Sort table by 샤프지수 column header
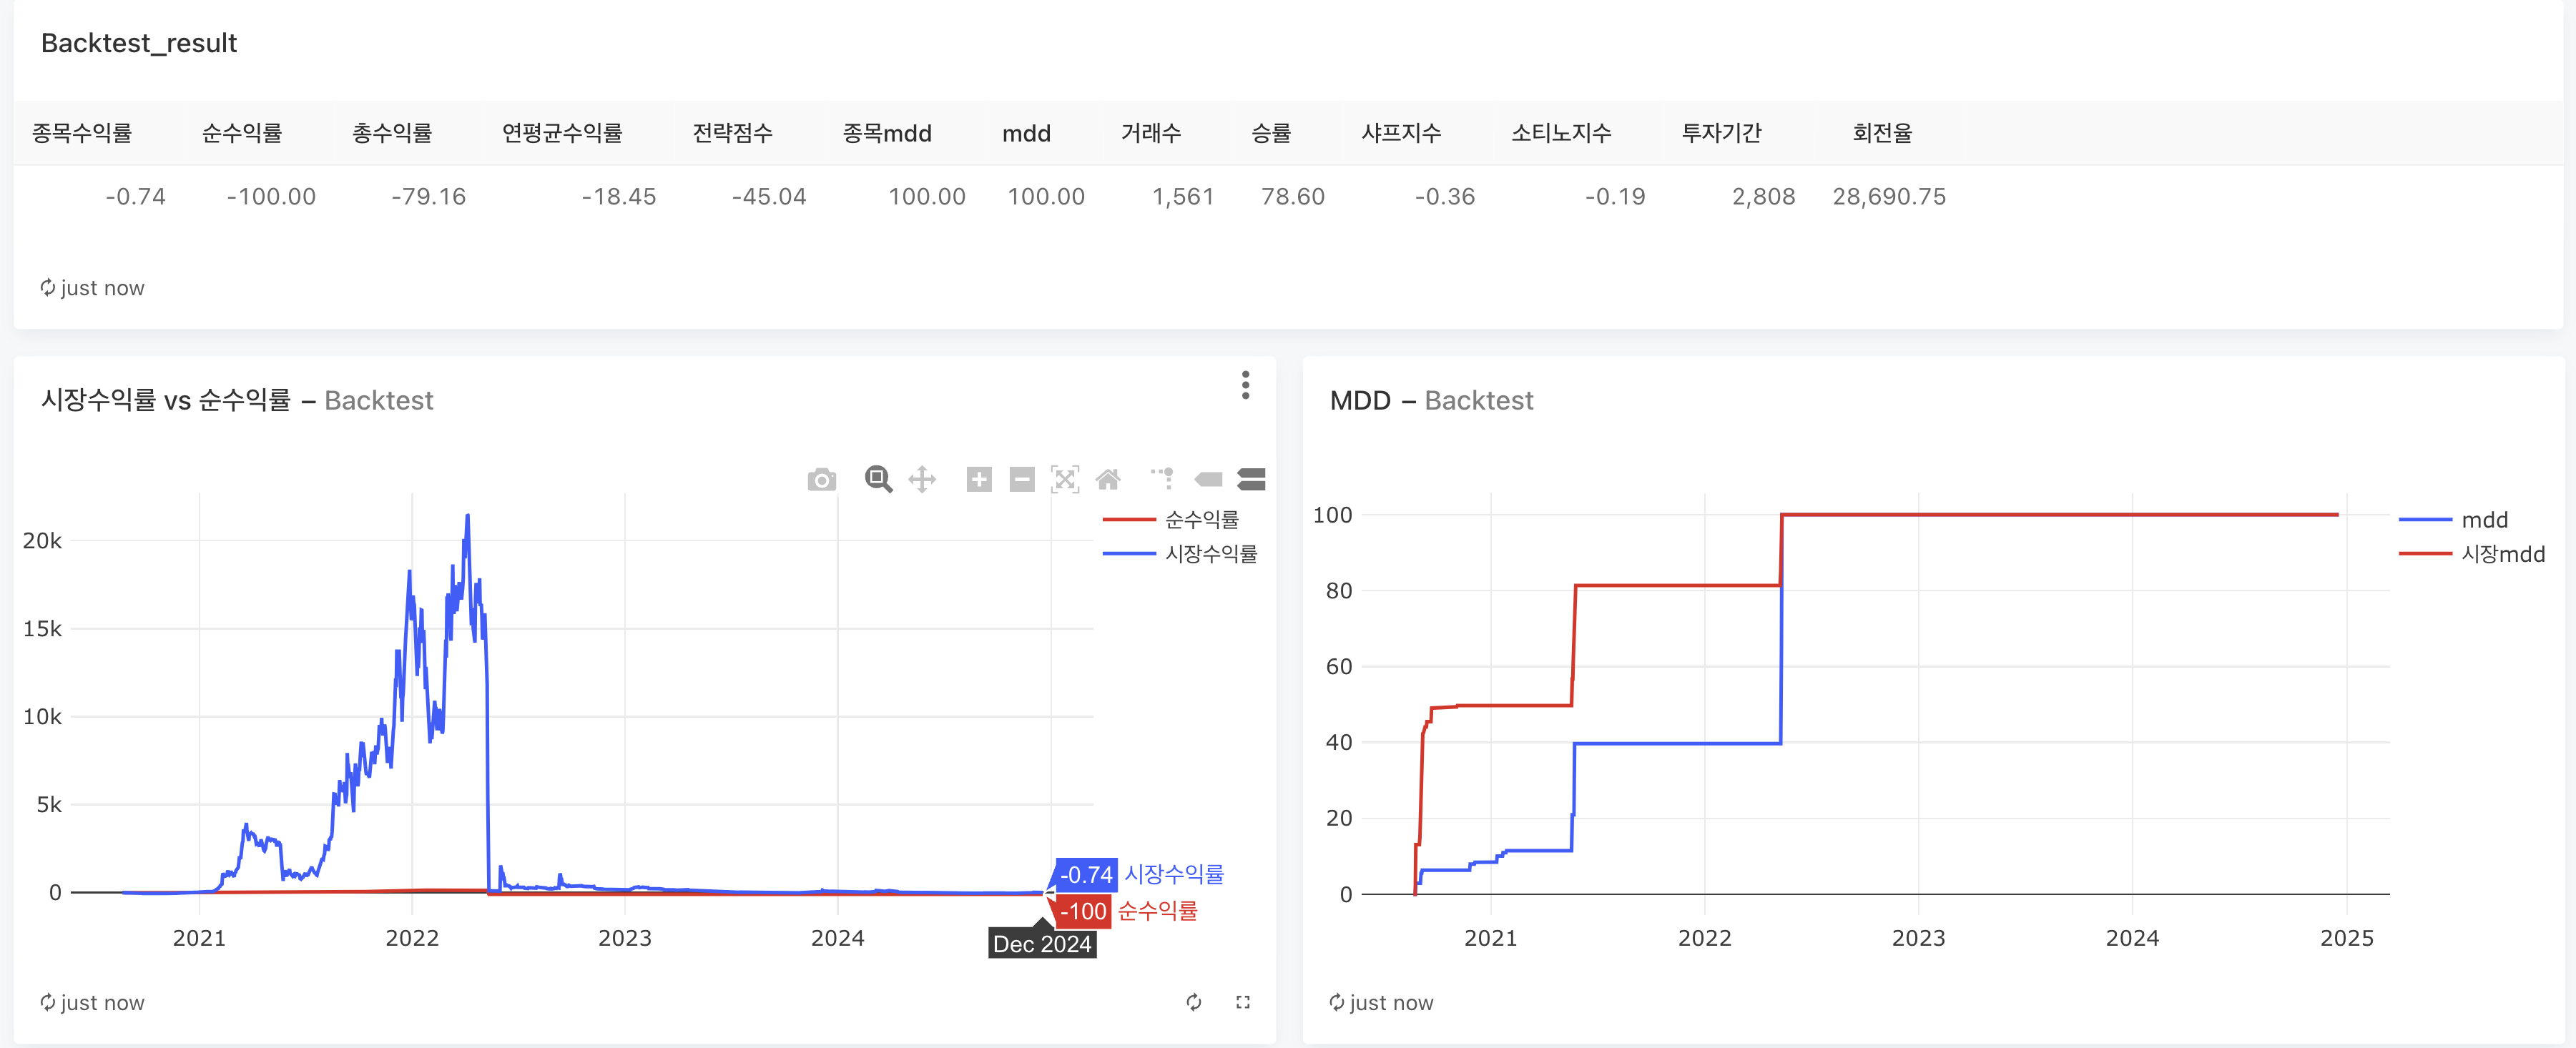The width and height of the screenshot is (2576, 1048). 1401,133
